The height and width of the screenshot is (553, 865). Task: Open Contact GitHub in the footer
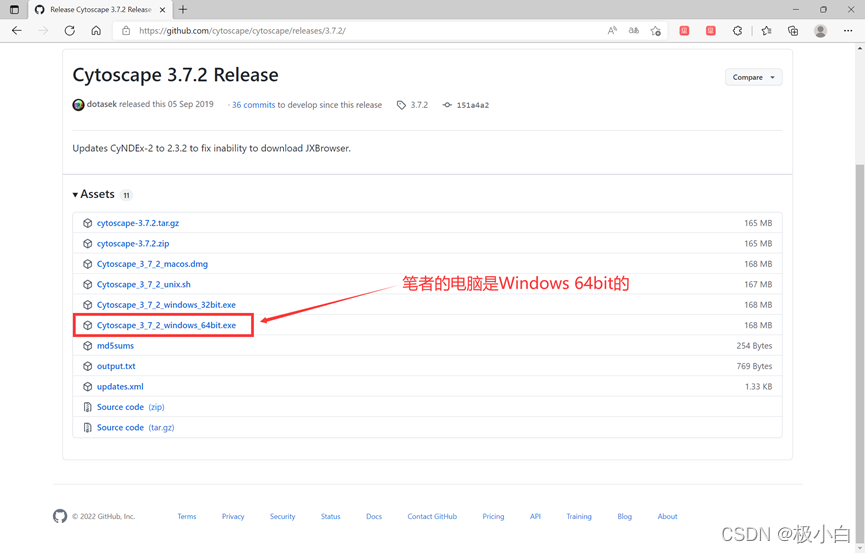click(x=432, y=517)
